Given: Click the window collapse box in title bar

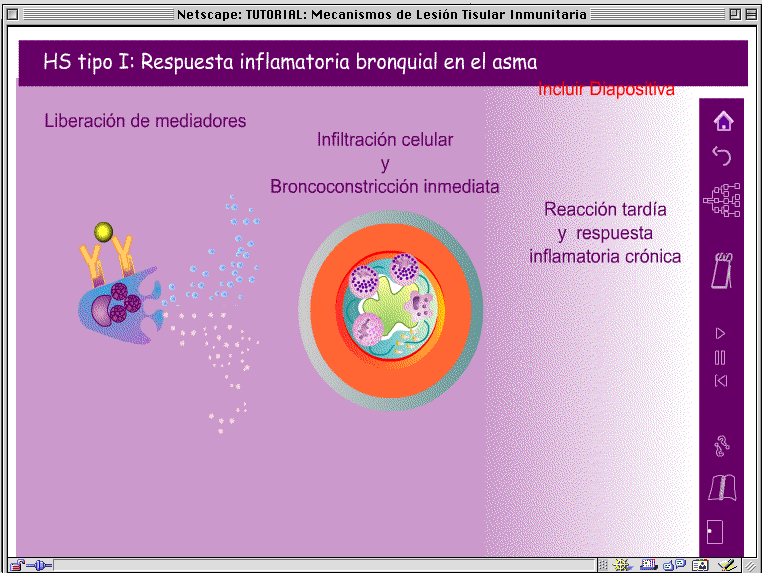Looking at the screenshot, I should (x=750, y=14).
